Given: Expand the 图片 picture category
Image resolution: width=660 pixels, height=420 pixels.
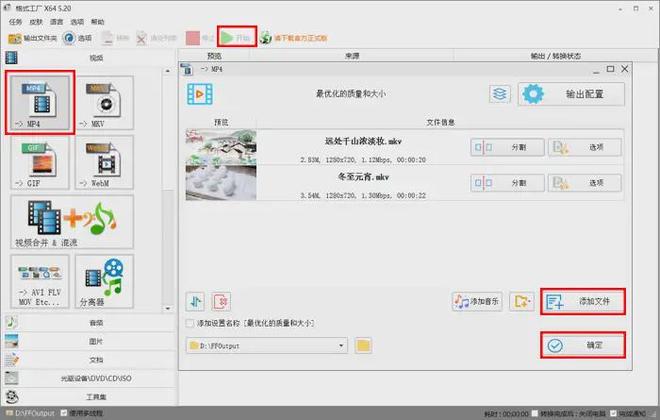Looking at the screenshot, I should 90,341.
